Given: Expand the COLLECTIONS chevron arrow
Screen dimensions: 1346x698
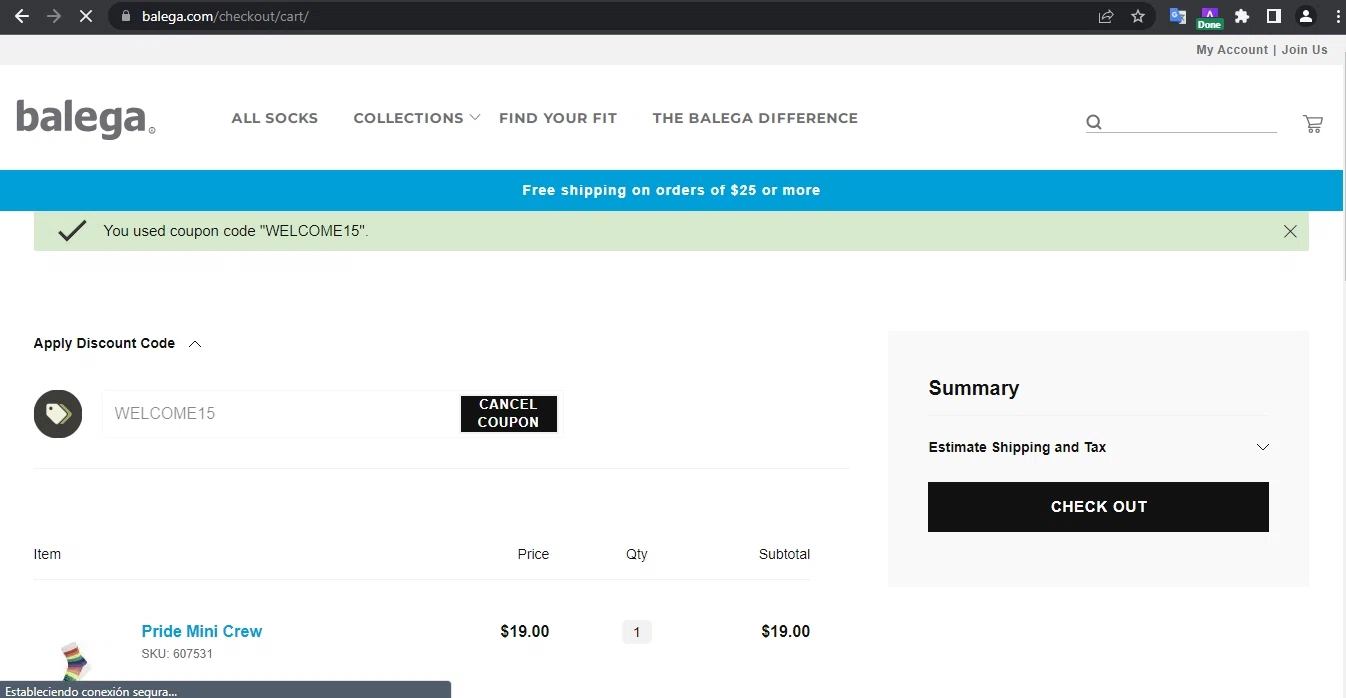Looking at the screenshot, I should pyautogui.click(x=475, y=118).
